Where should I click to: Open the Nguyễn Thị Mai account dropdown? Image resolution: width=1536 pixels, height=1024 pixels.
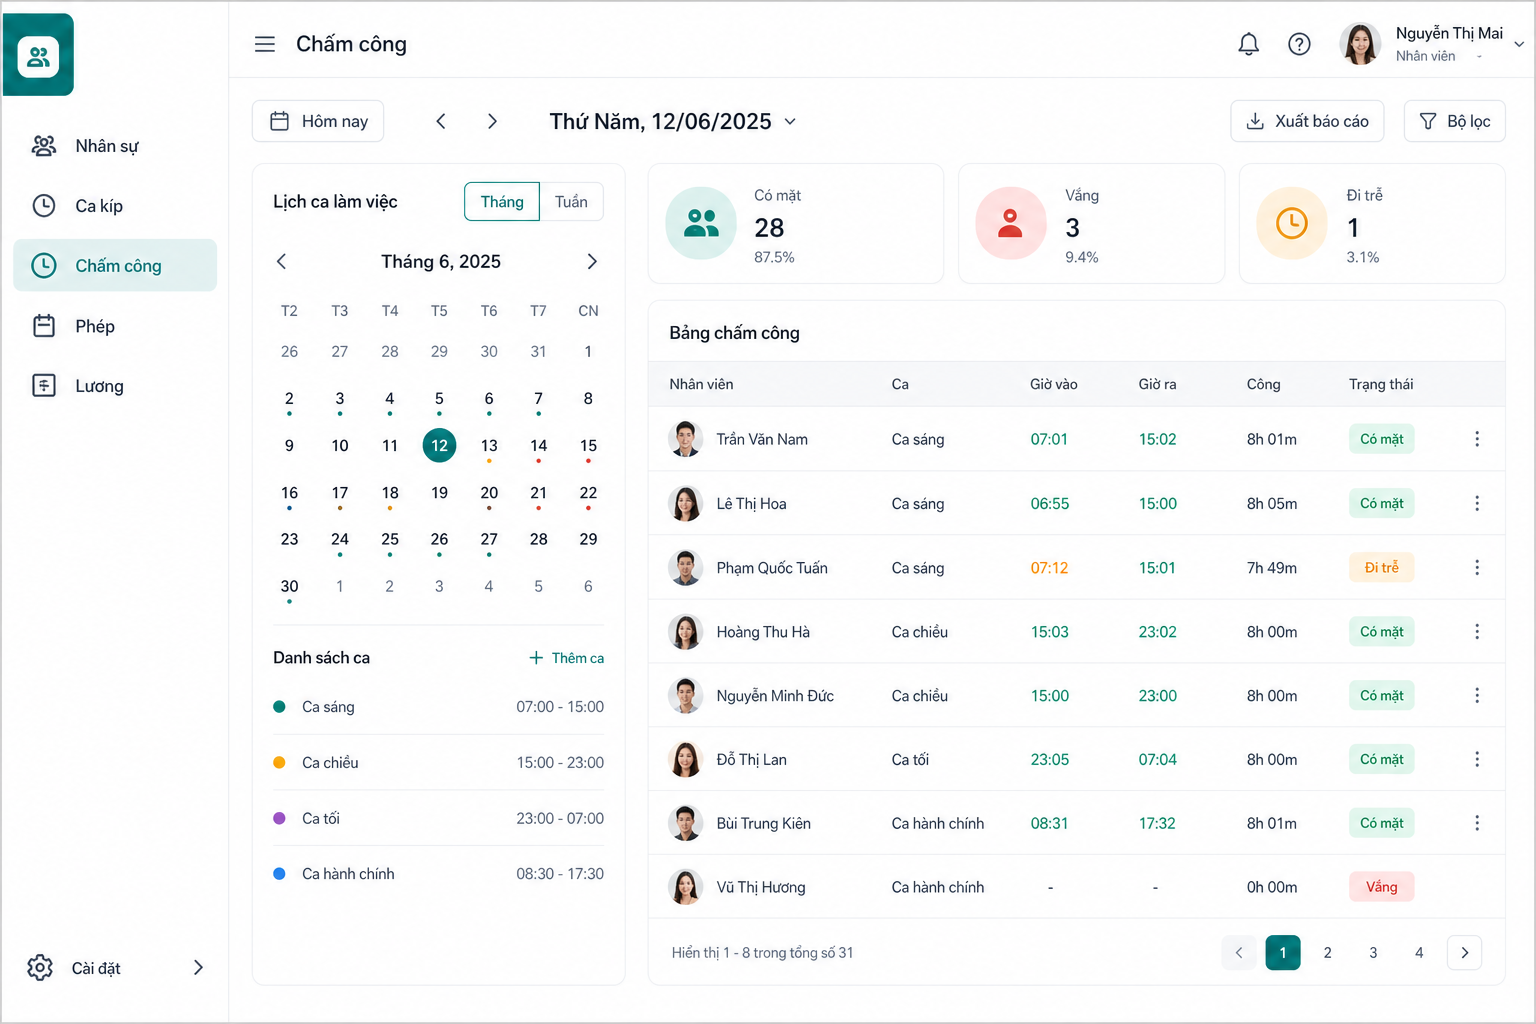(1432, 44)
